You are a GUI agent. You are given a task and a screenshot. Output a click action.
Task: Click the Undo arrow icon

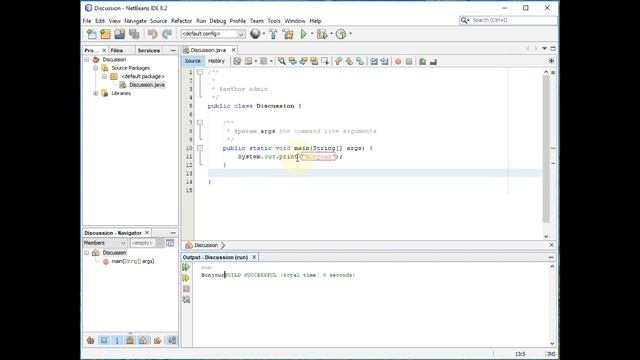pyautogui.click(x=152, y=34)
